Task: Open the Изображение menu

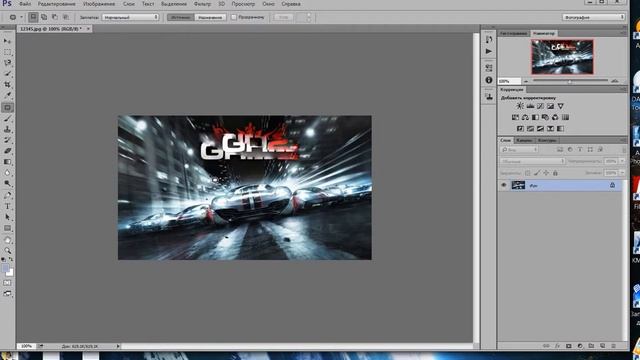Action: point(99,4)
